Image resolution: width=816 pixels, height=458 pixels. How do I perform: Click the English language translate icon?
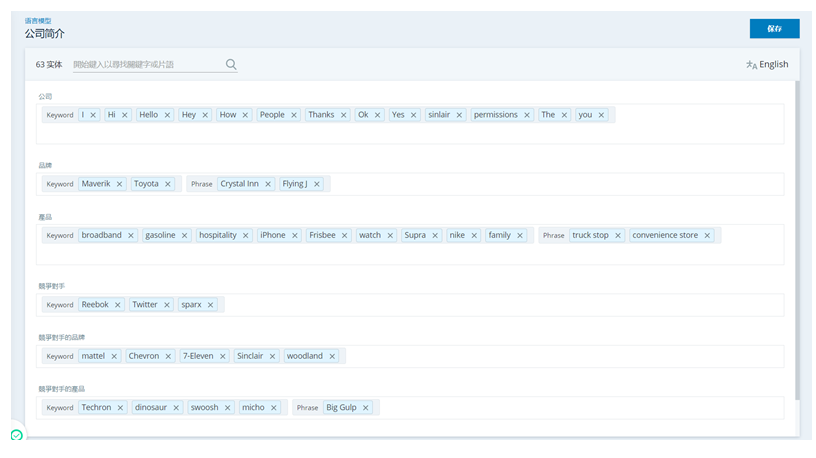[x=751, y=65]
